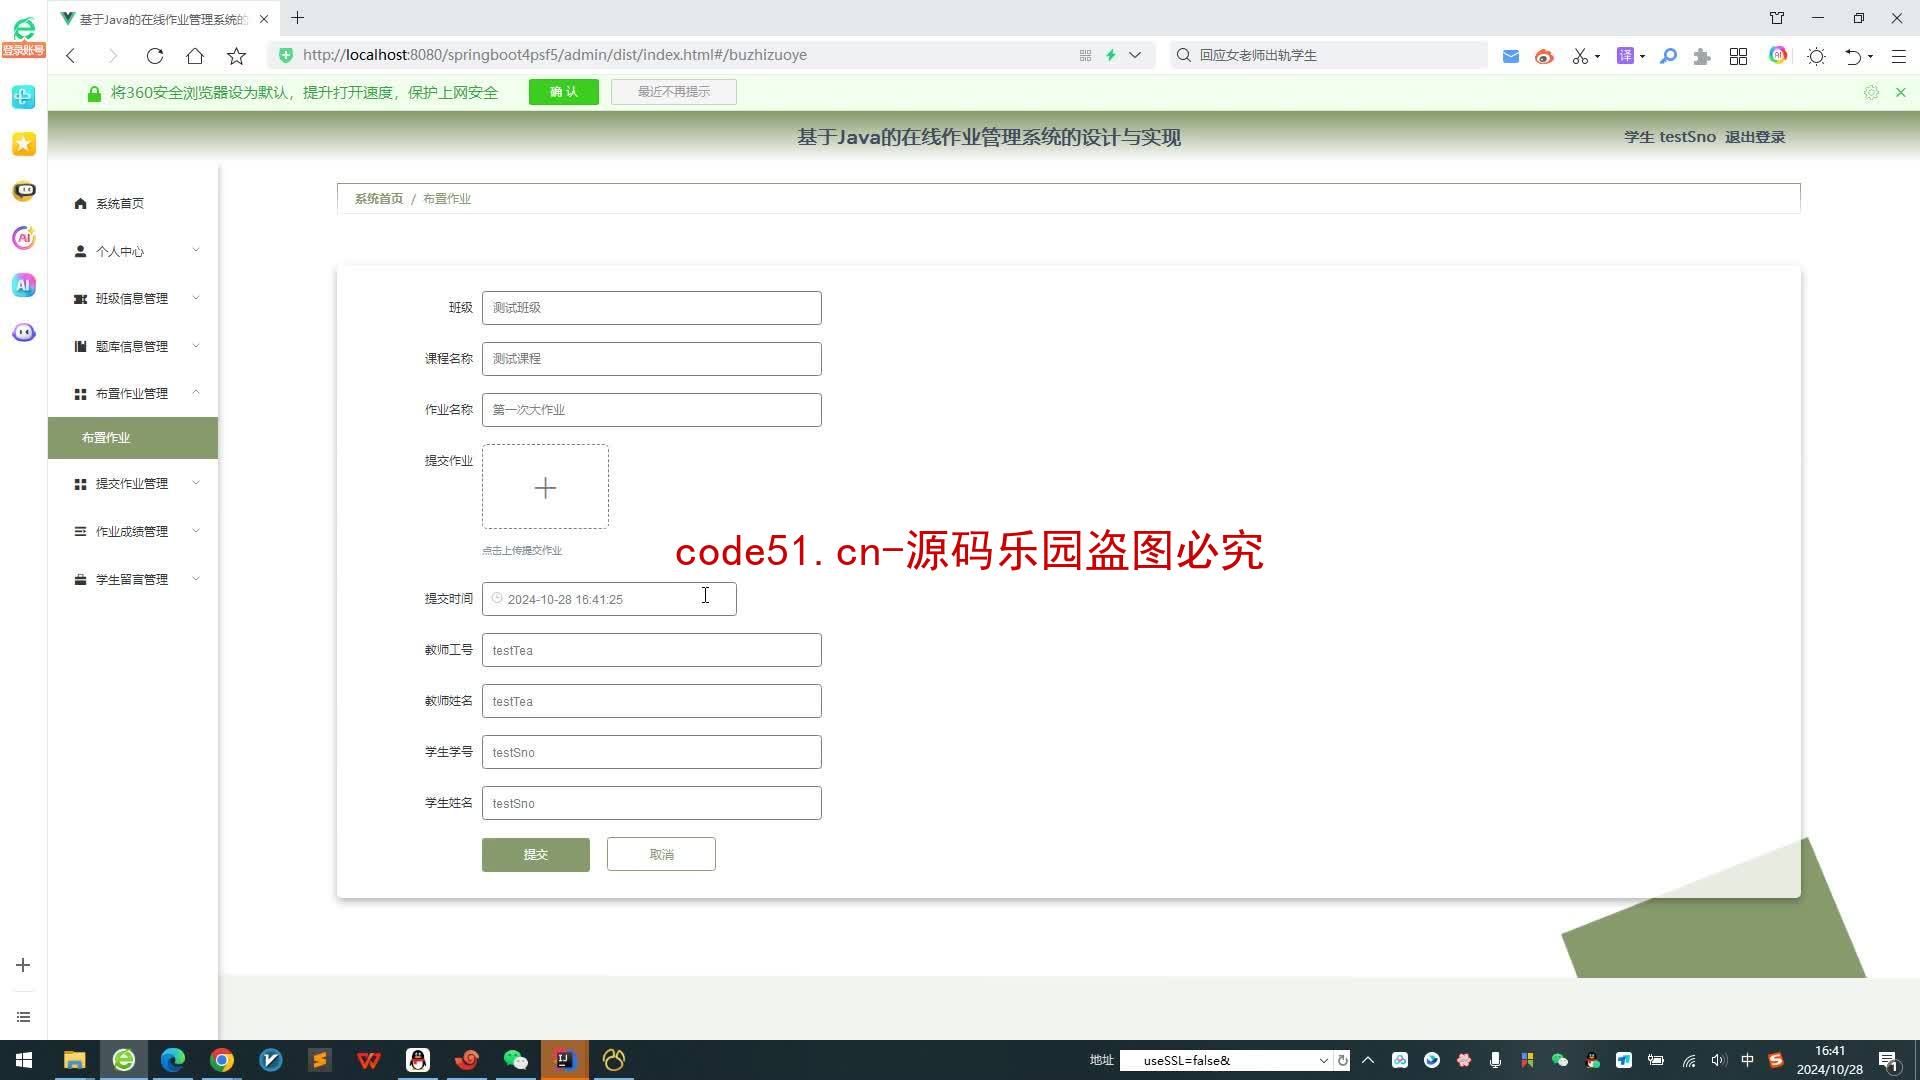Open the translate extension icon

pos(1625,56)
